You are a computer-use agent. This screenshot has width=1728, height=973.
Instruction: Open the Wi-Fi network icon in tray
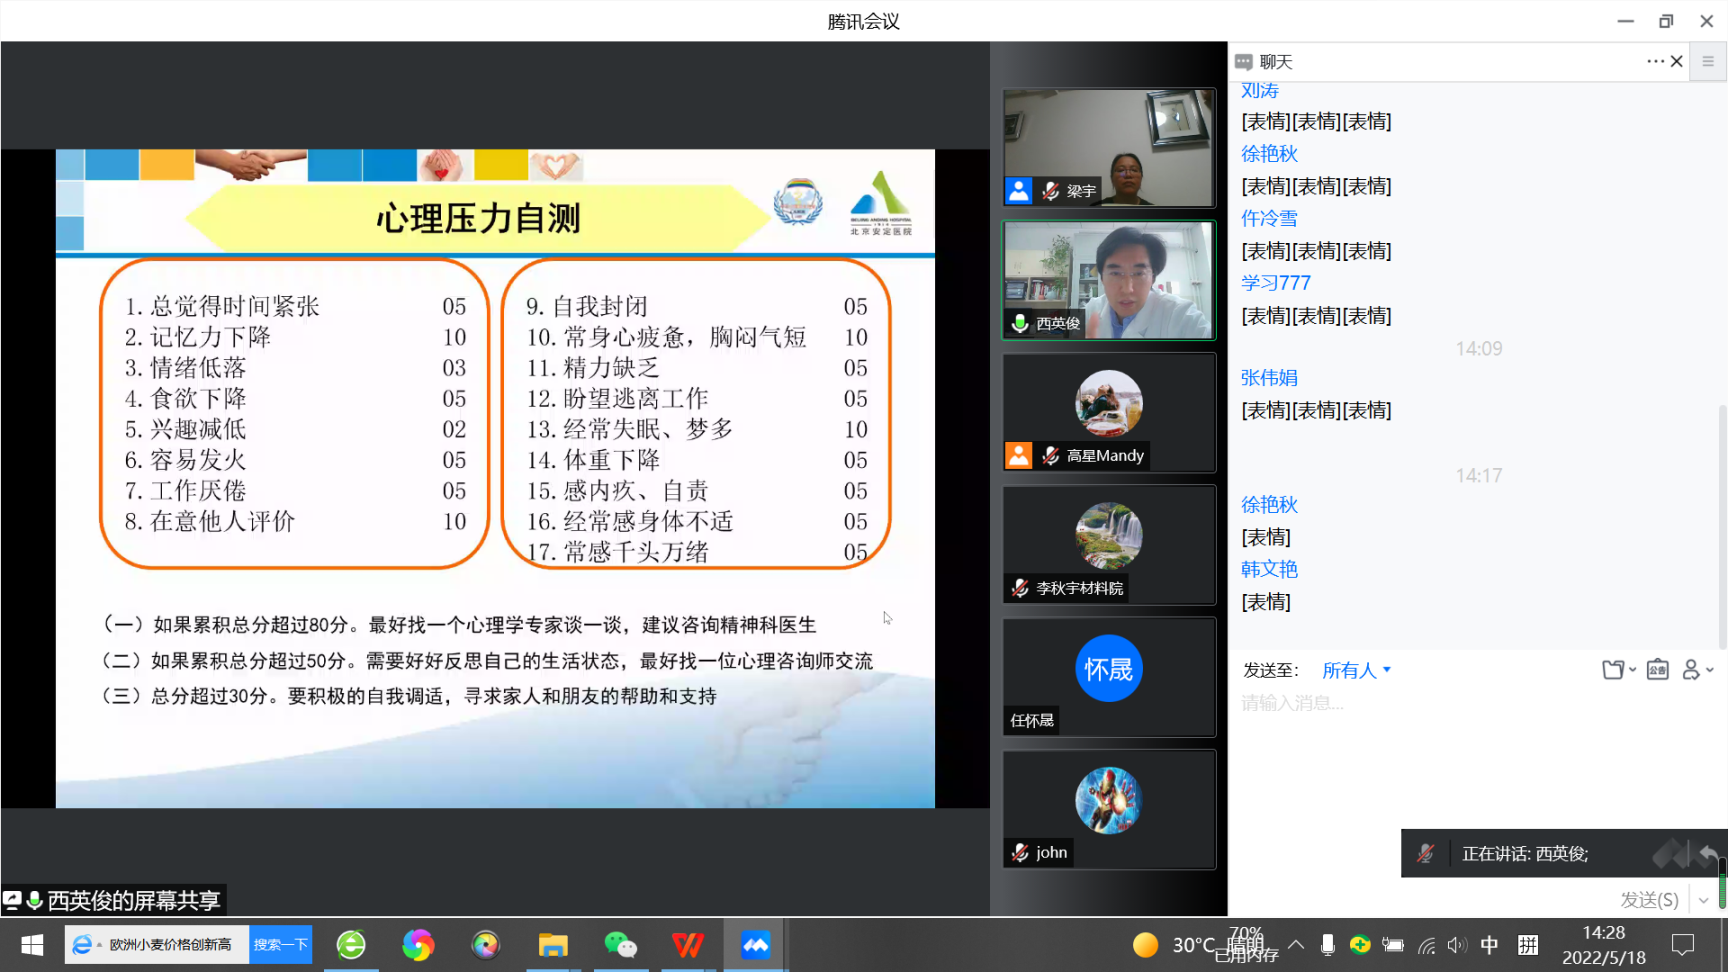[x=1427, y=945]
